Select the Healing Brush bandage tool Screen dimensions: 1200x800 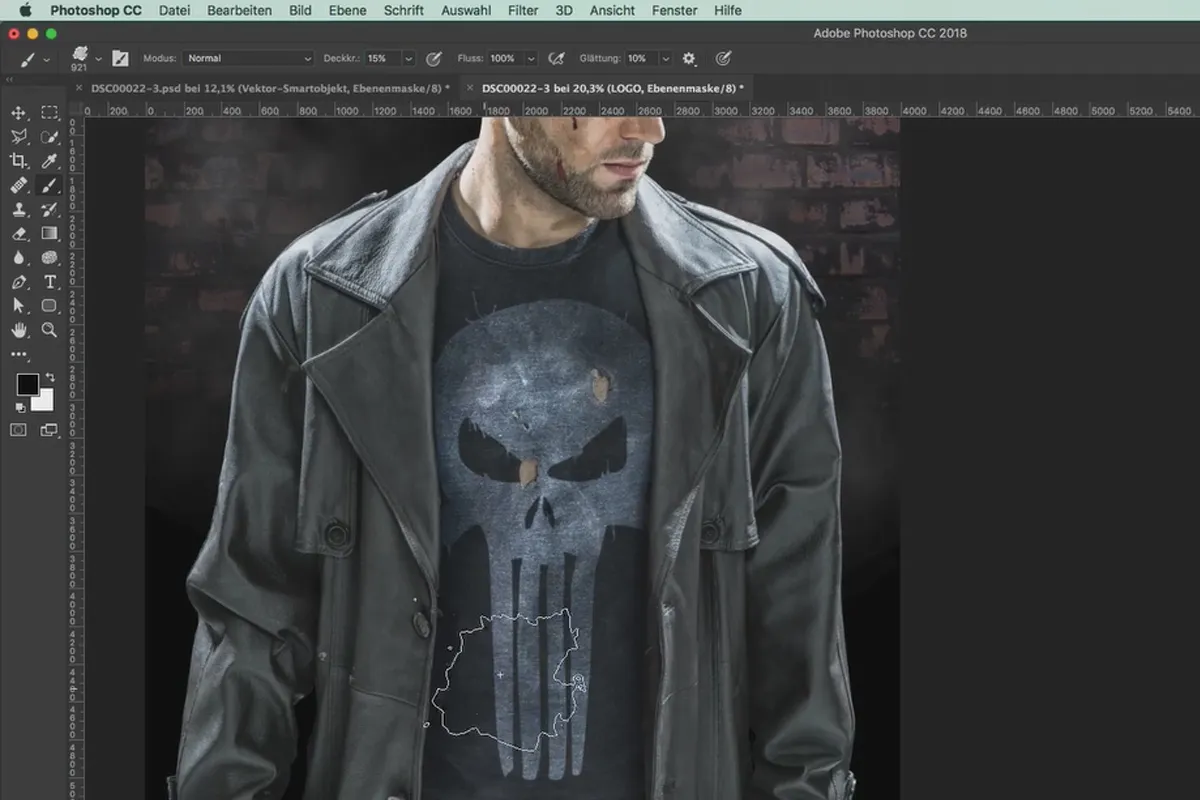18,186
